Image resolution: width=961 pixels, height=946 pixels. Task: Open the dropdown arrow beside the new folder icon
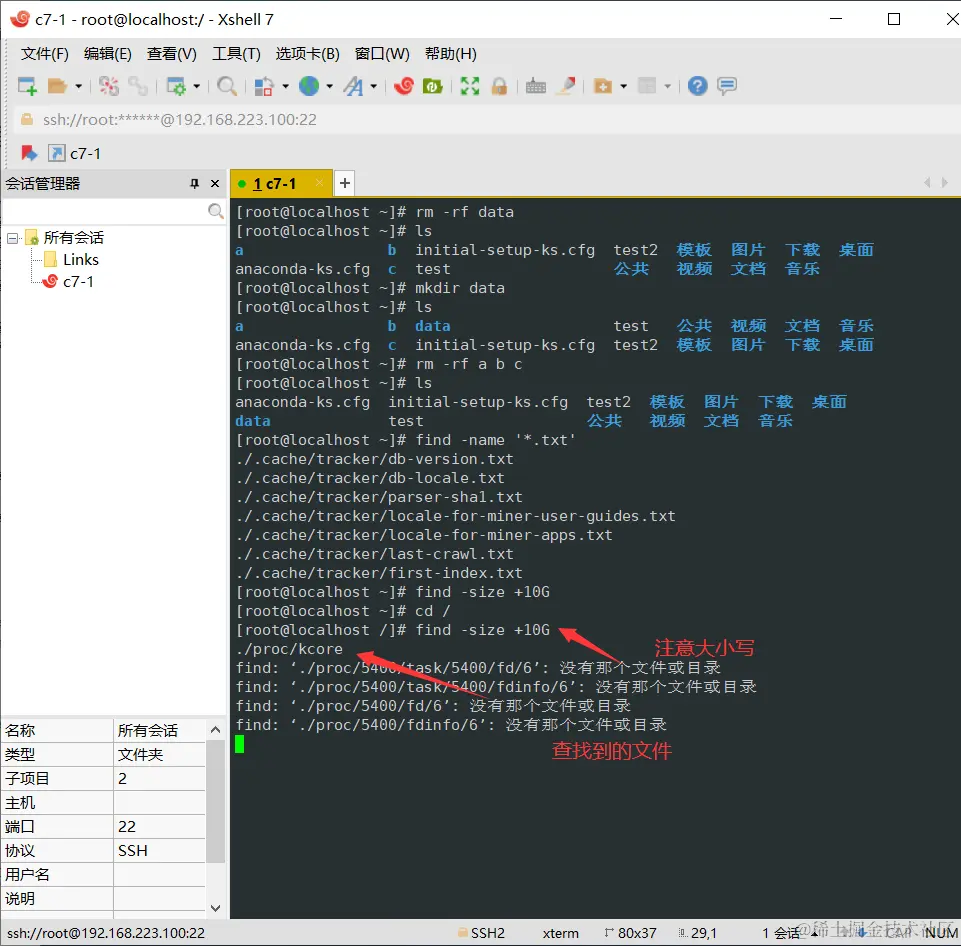624,86
